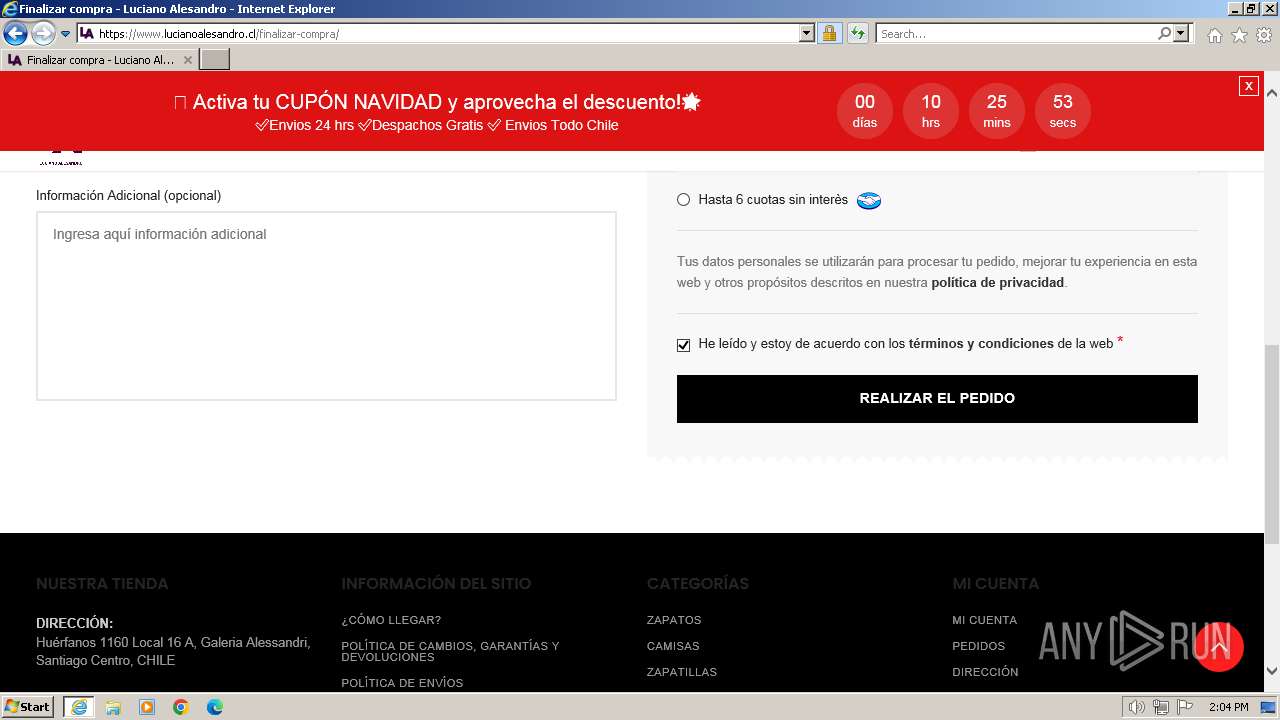Close the Finalizar compra tab

click(x=188, y=60)
